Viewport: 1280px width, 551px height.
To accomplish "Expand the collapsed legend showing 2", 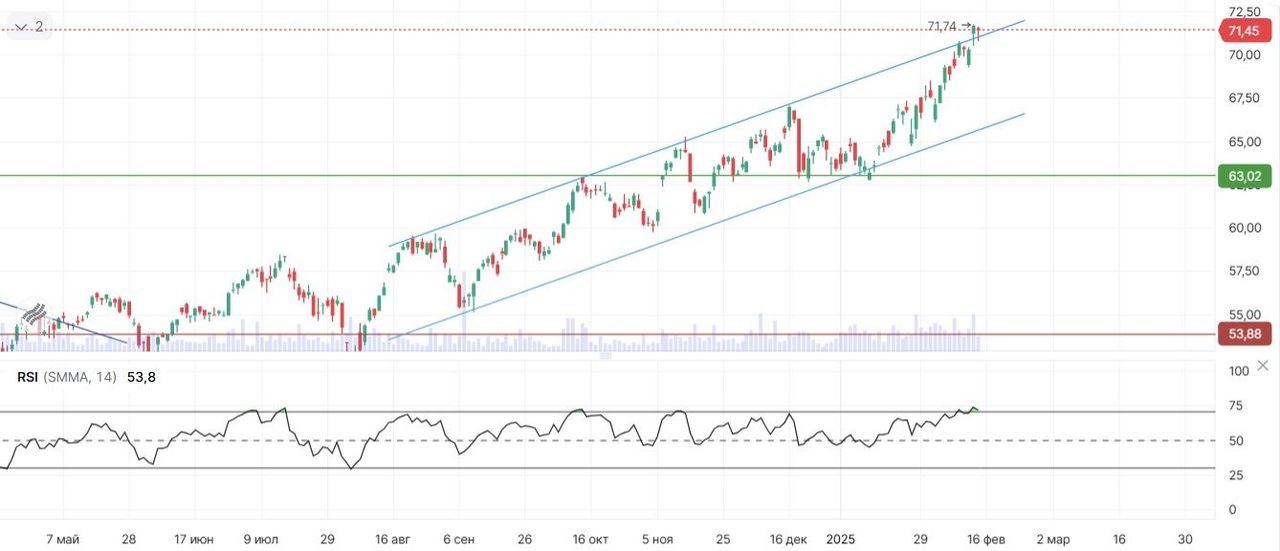I will [28, 27].
